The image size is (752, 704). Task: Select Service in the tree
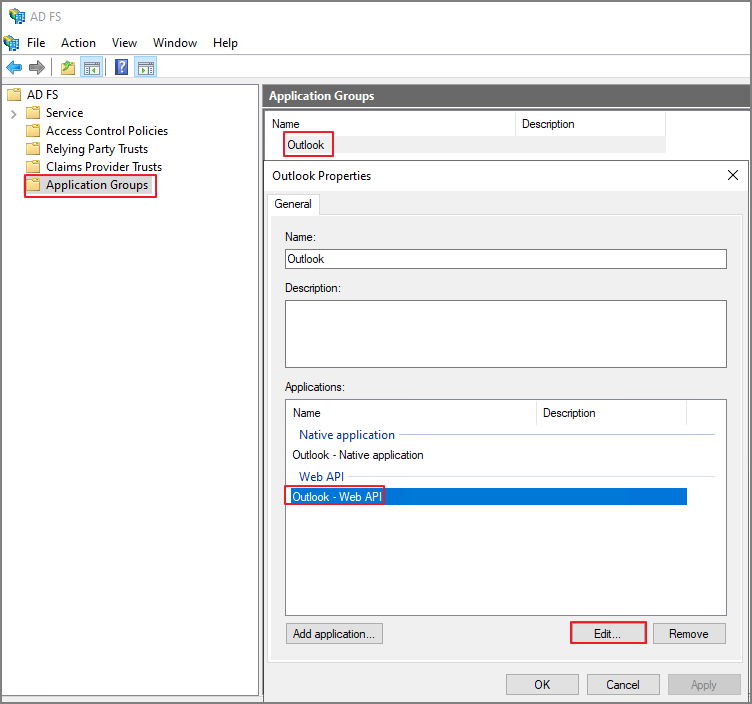65,113
